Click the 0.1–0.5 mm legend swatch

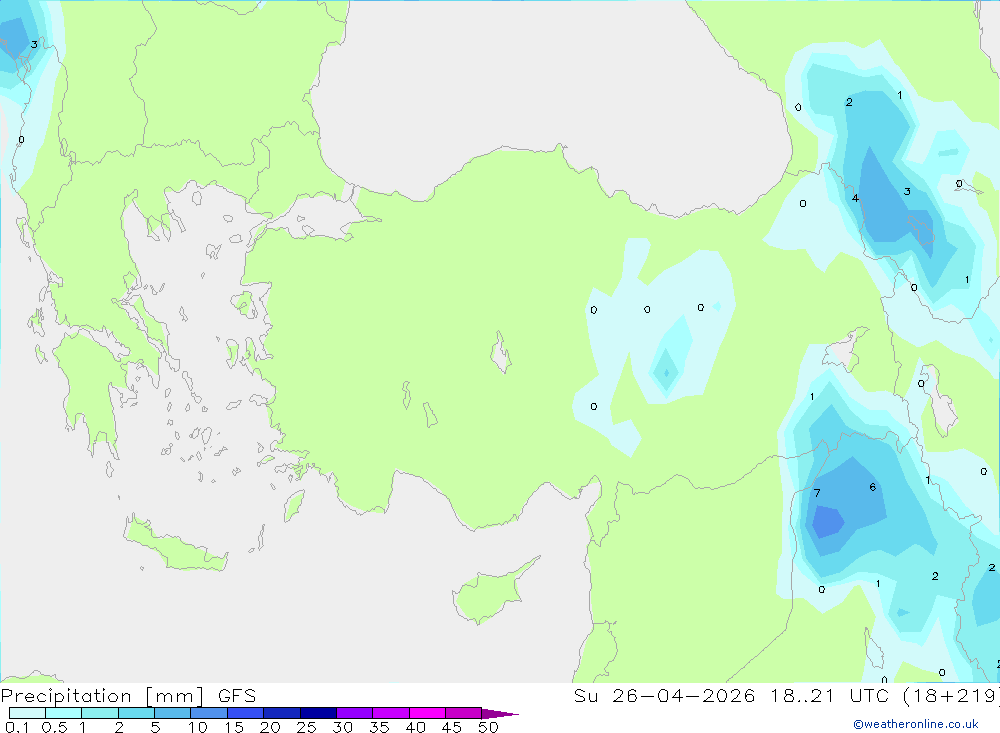27,713
